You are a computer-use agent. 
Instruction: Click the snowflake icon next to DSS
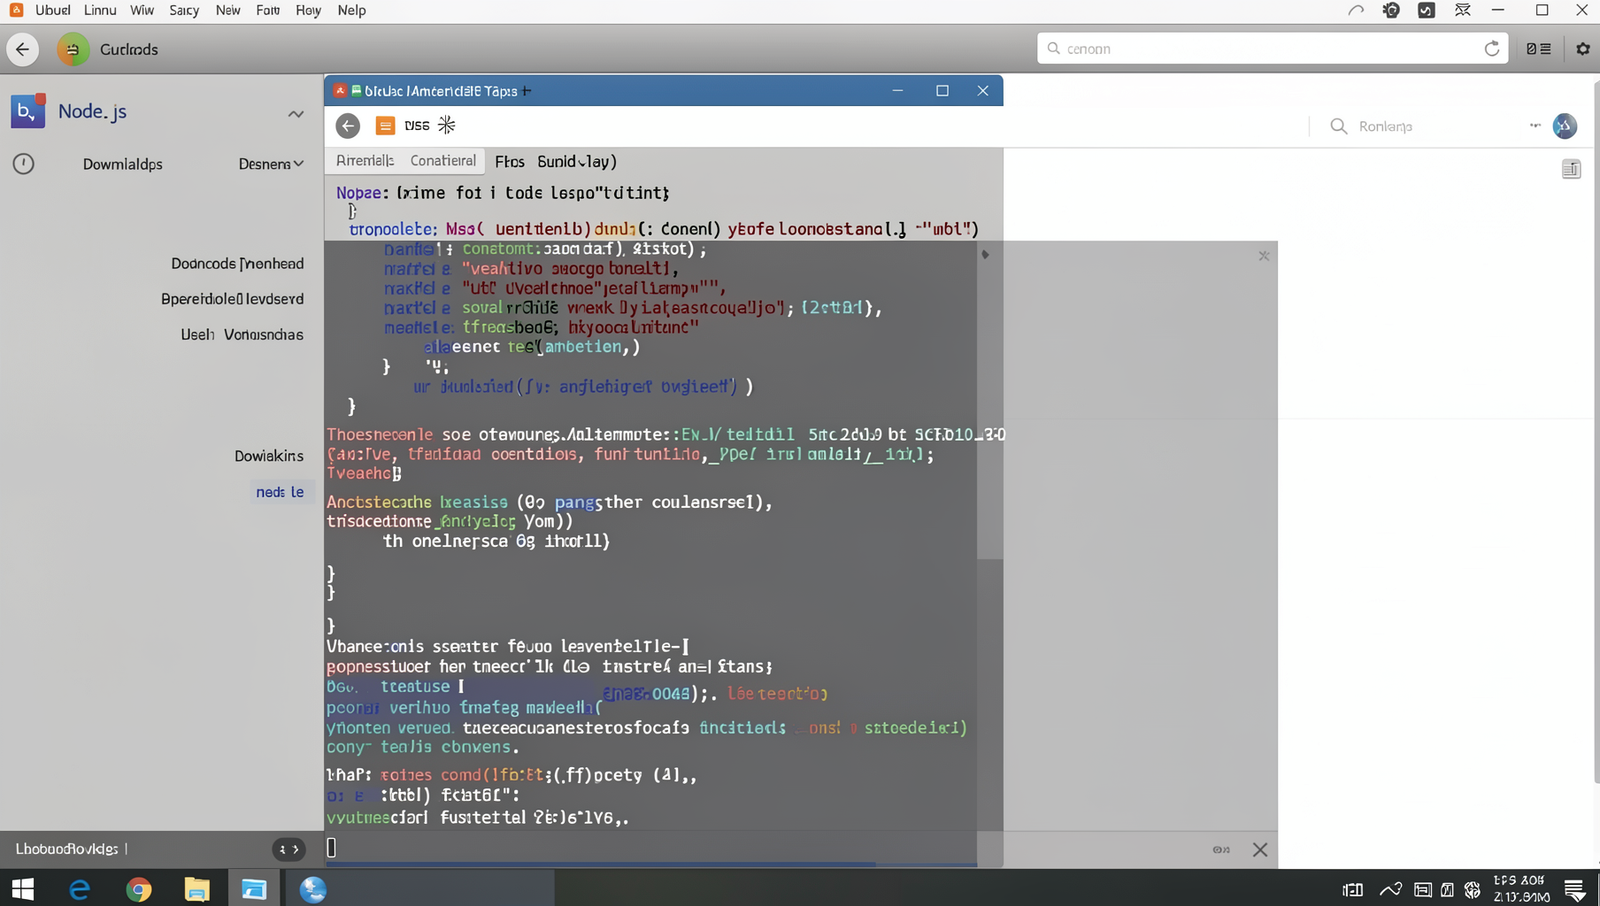(x=447, y=125)
